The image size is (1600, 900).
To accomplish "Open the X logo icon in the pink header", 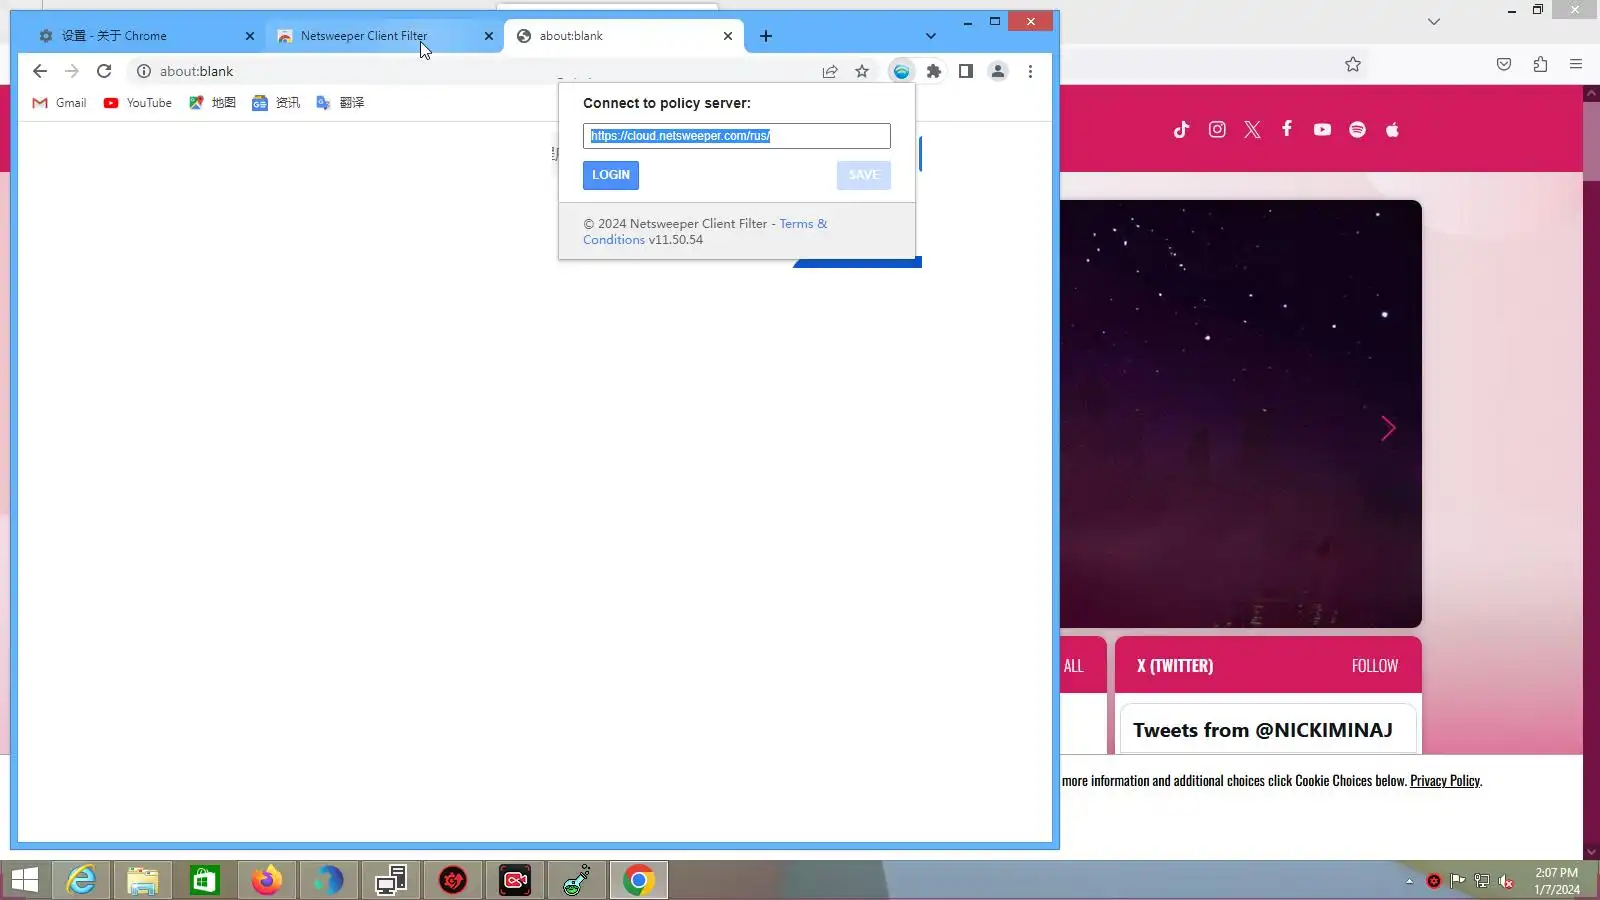I will [1252, 129].
